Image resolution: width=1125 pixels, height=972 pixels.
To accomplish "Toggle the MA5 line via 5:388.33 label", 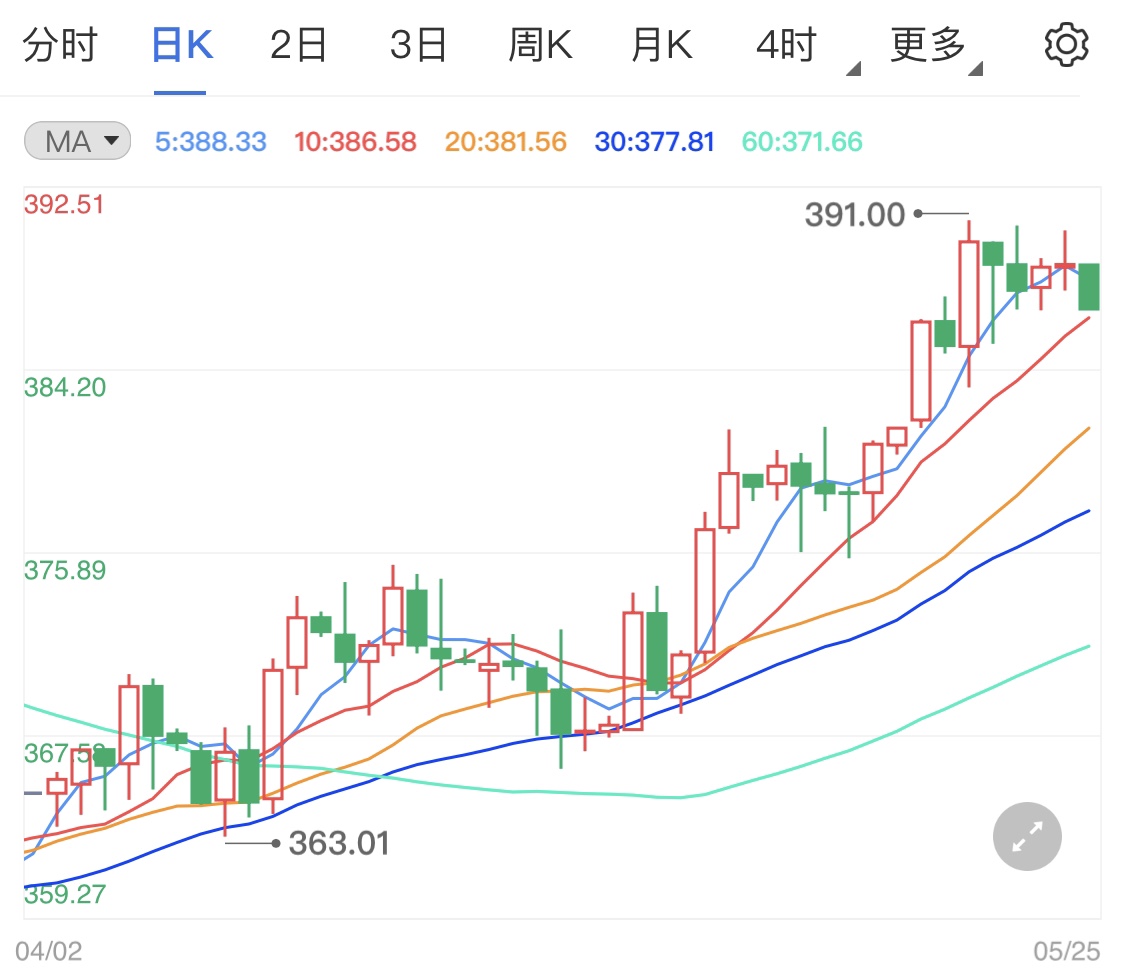I will tap(210, 141).
